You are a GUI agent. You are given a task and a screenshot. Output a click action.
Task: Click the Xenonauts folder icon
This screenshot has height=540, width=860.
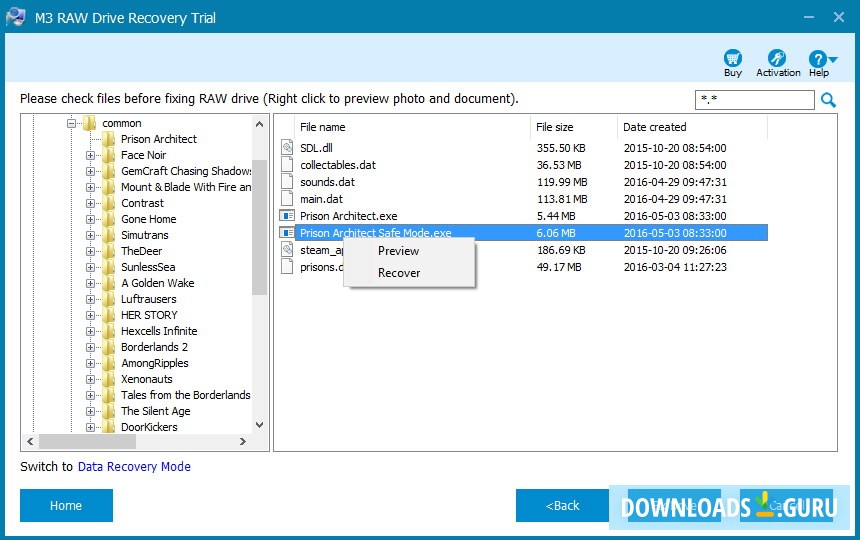(109, 379)
